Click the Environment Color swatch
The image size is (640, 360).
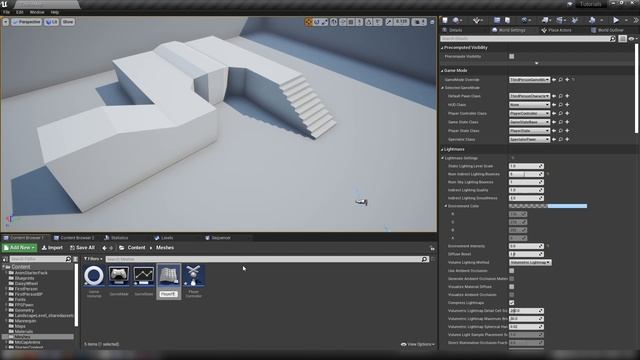pos(548,206)
